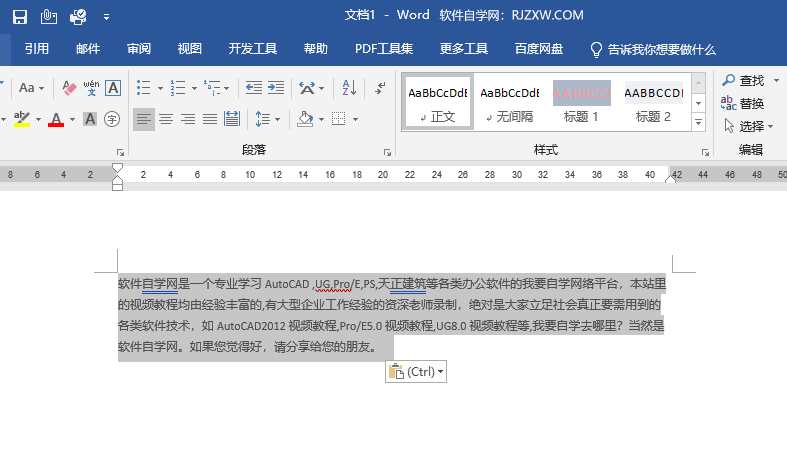The image size is (787, 453).
Task: Select the 正文 style
Action: click(438, 103)
